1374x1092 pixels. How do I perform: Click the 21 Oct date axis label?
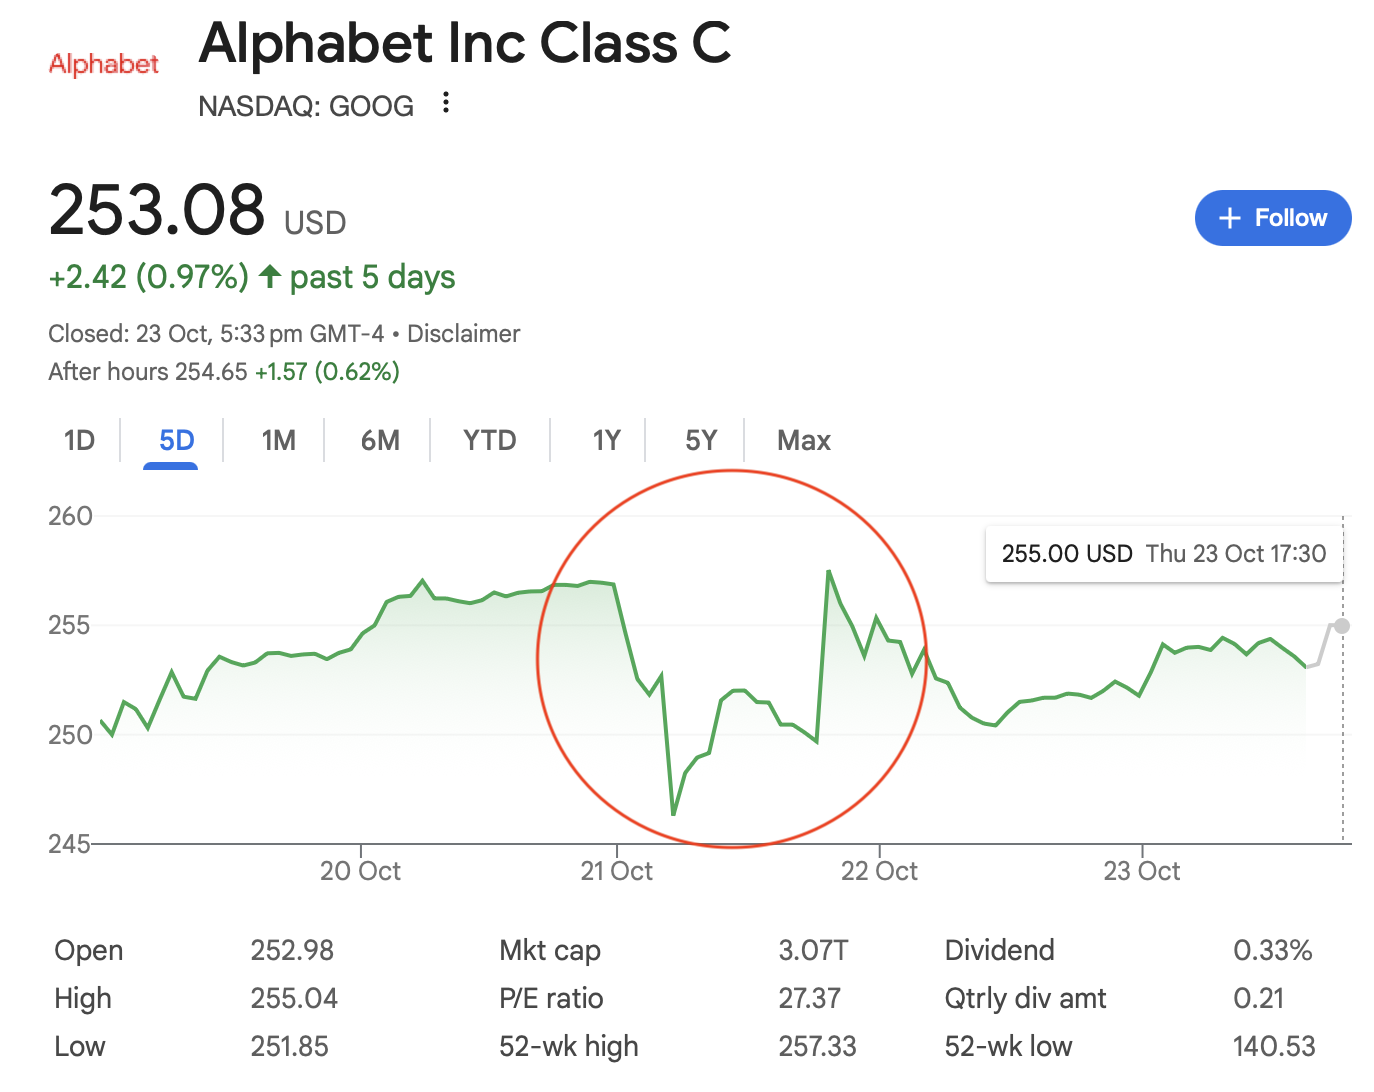(x=616, y=871)
